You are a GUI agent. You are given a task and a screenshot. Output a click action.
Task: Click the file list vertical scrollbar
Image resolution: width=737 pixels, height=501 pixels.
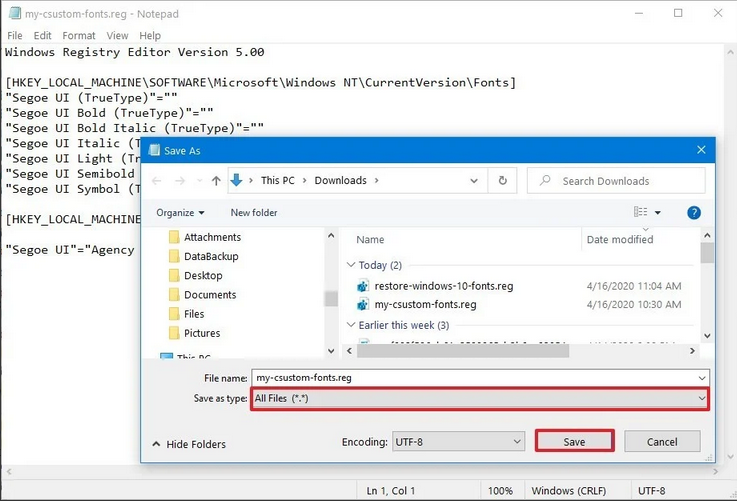click(x=707, y=290)
